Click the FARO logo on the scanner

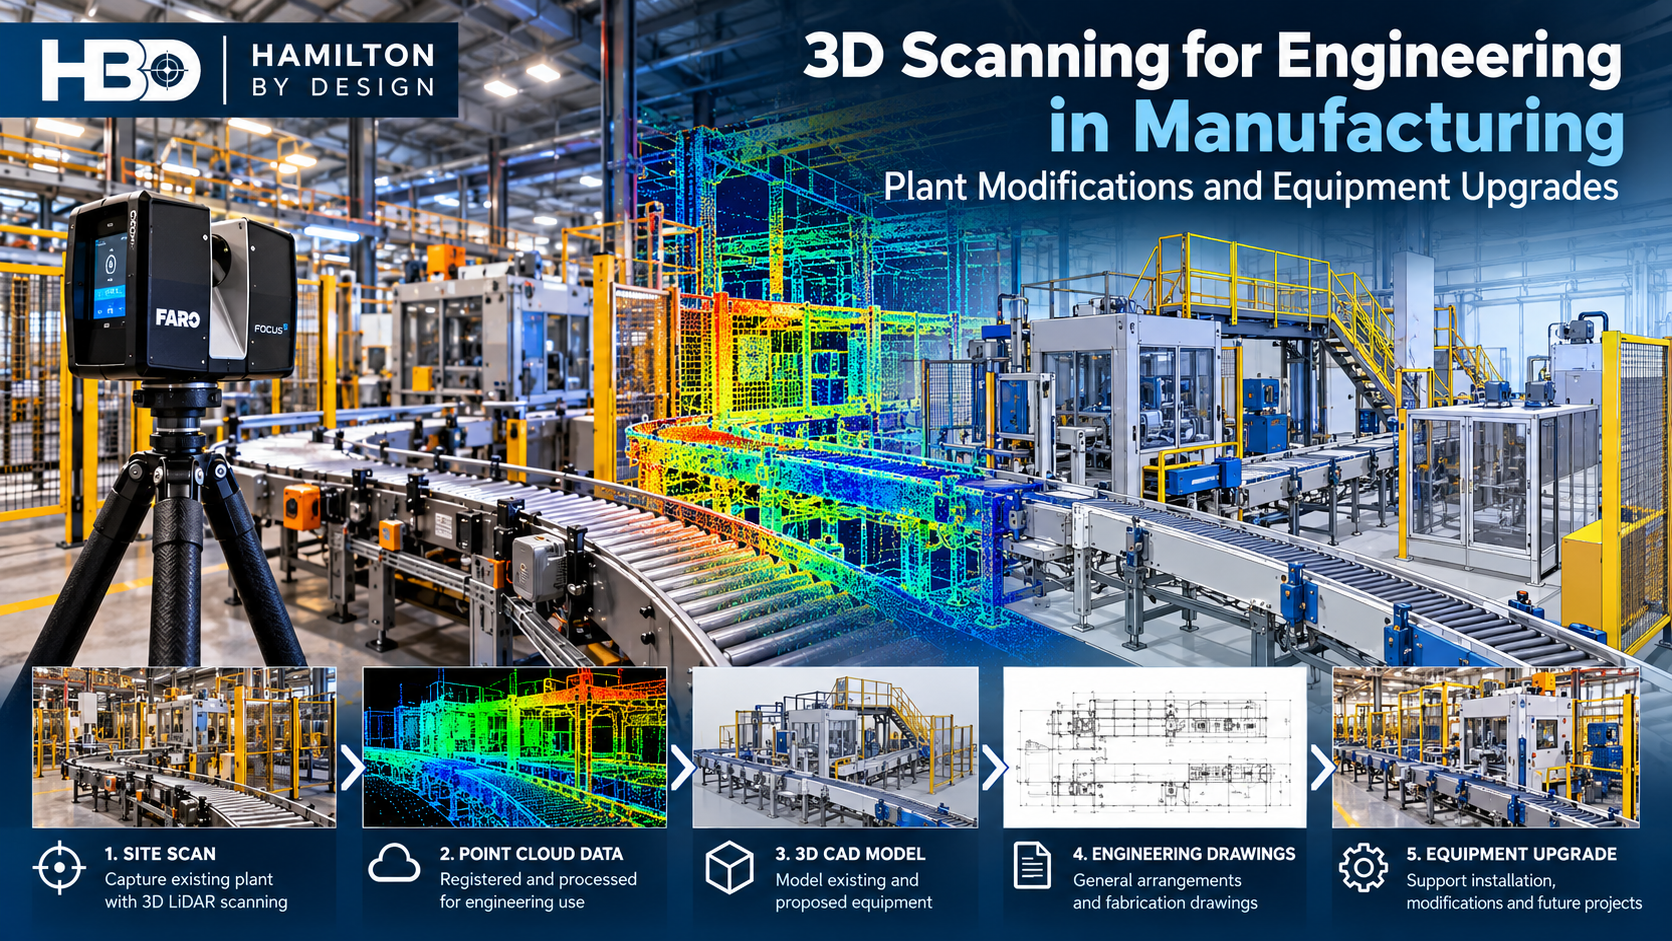click(x=178, y=318)
